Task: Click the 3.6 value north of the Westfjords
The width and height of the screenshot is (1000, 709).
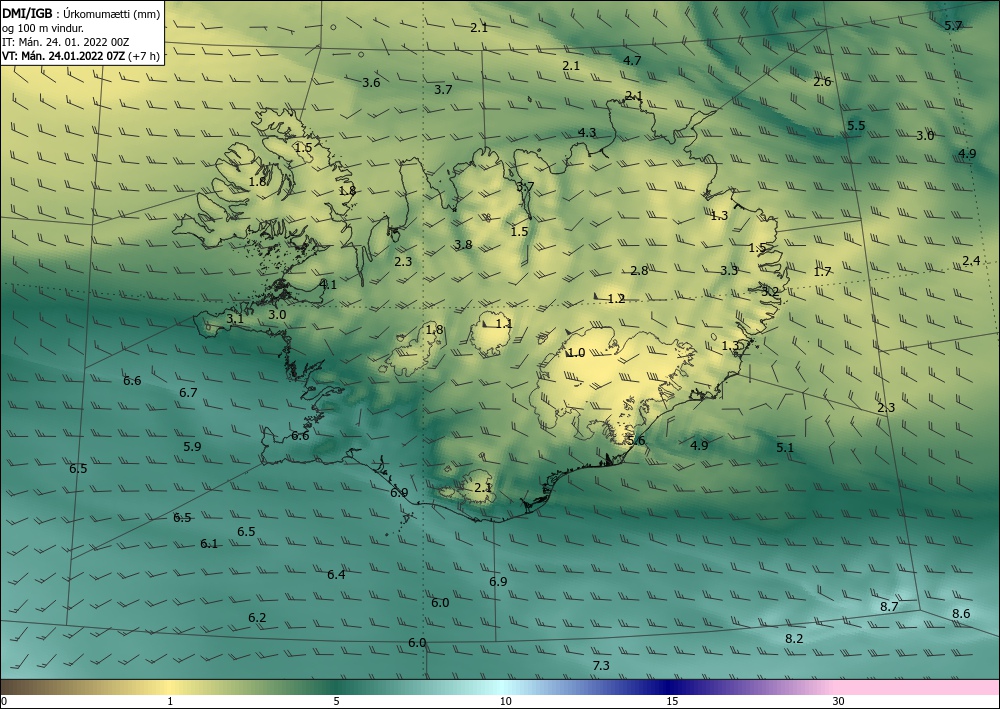Action: tap(371, 83)
